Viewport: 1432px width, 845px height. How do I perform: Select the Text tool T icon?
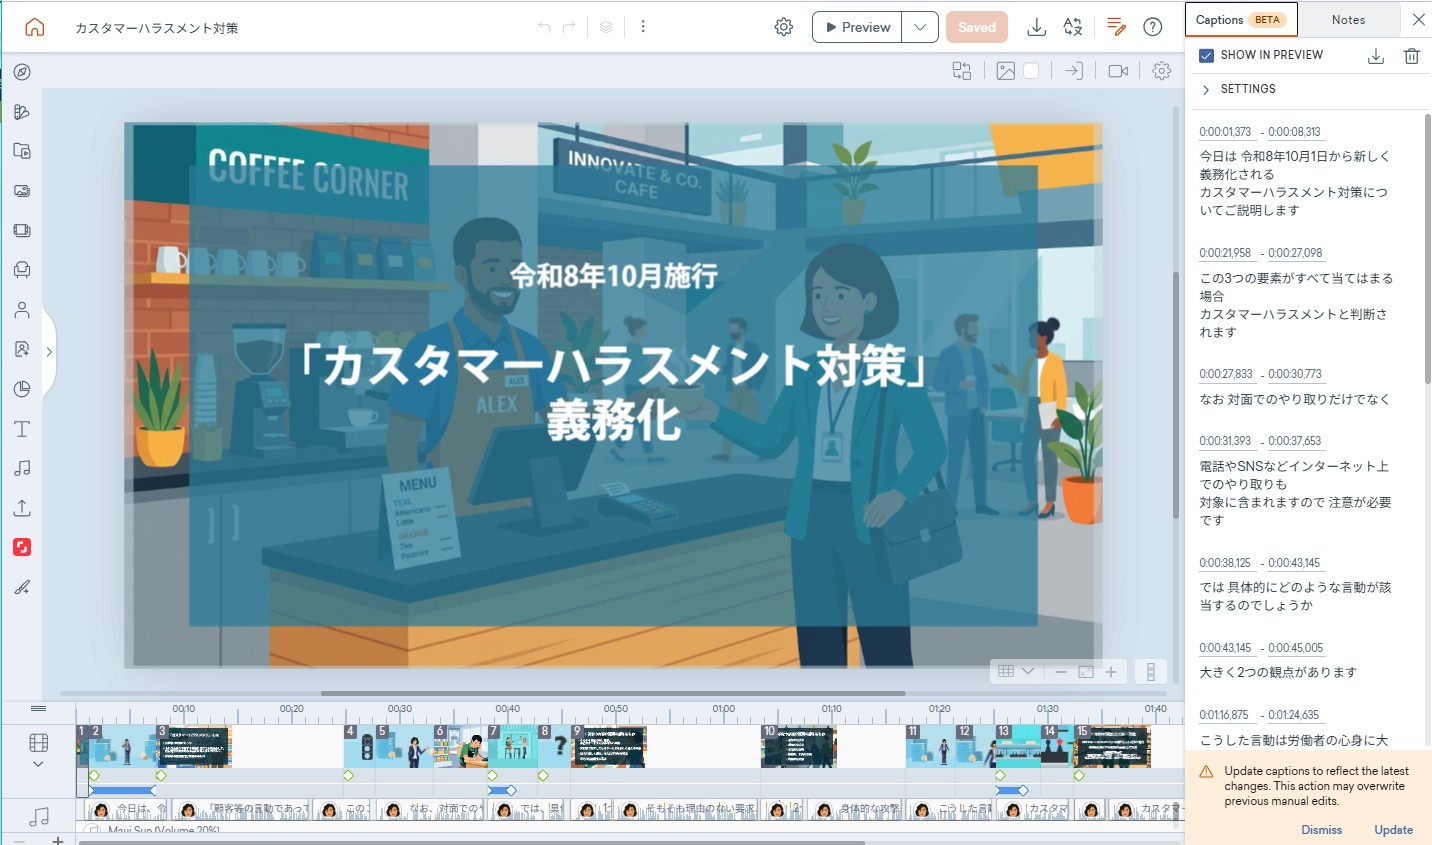22,429
